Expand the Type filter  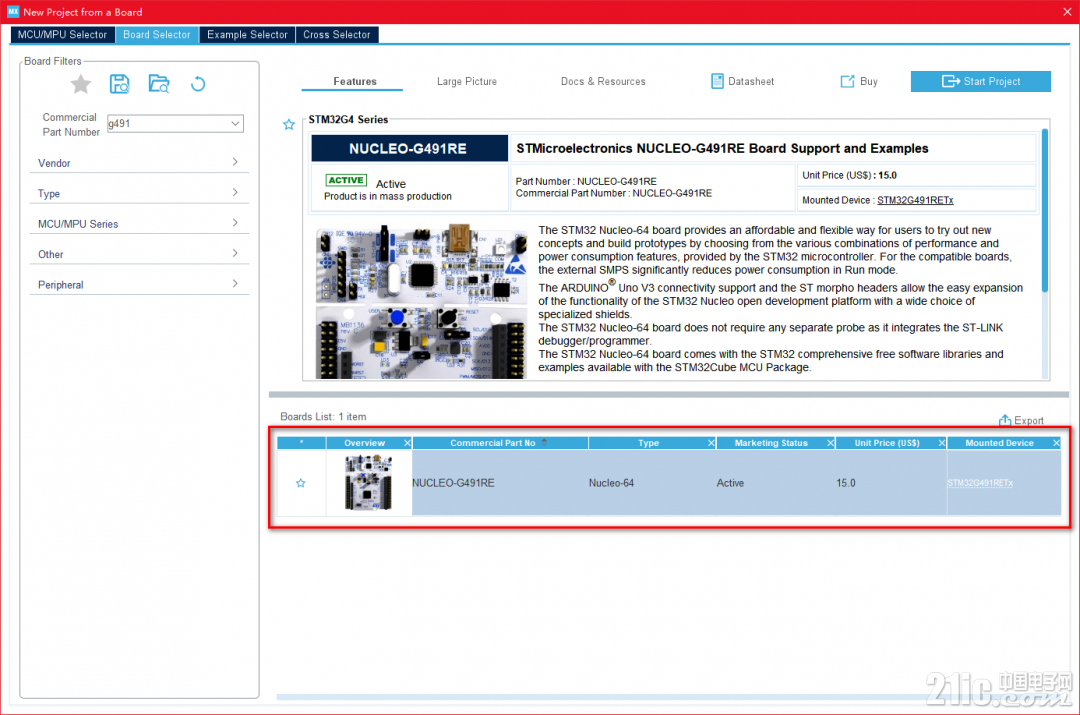click(139, 193)
